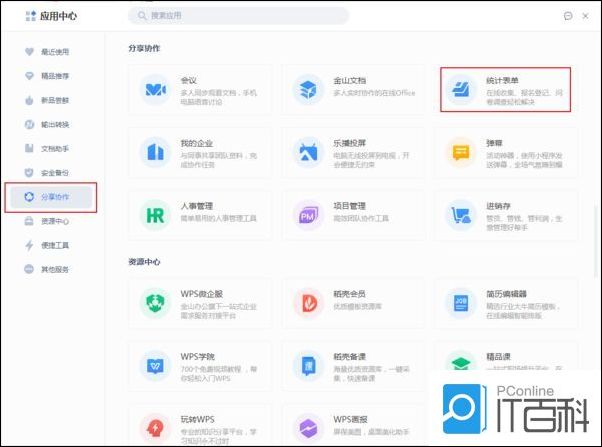Click the 应用中心 grid logo icon

coord(31,16)
